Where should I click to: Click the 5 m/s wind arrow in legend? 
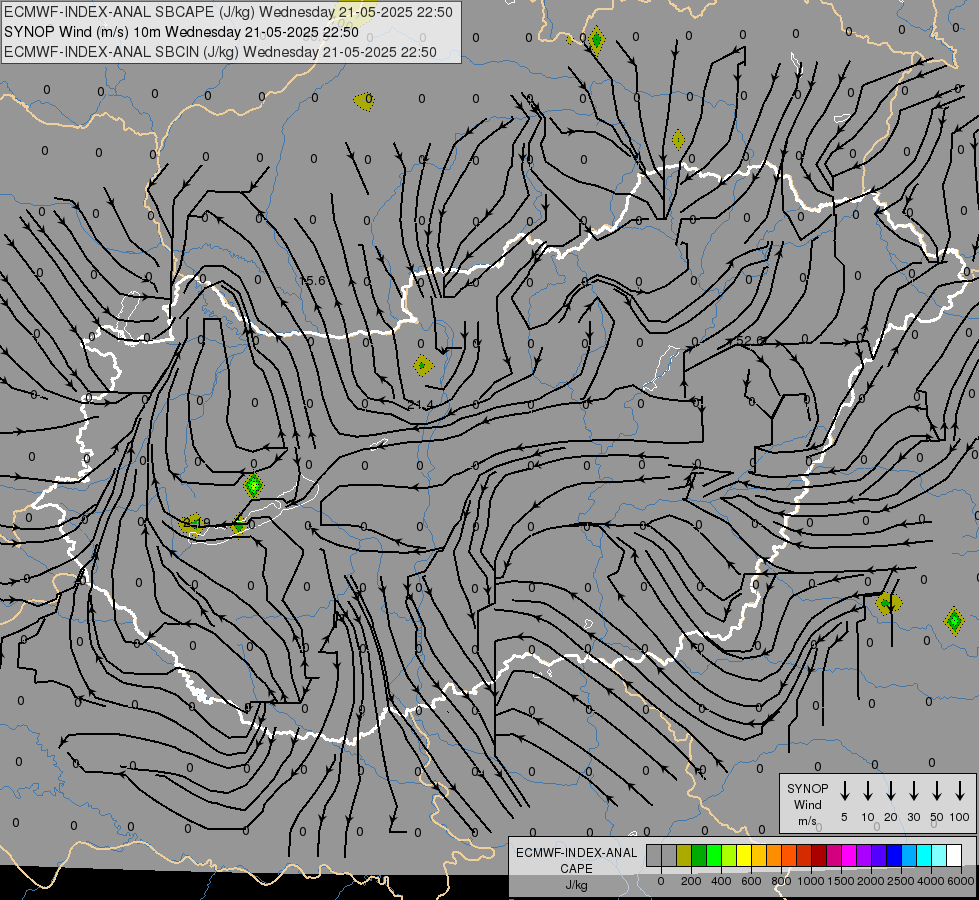pos(844,791)
